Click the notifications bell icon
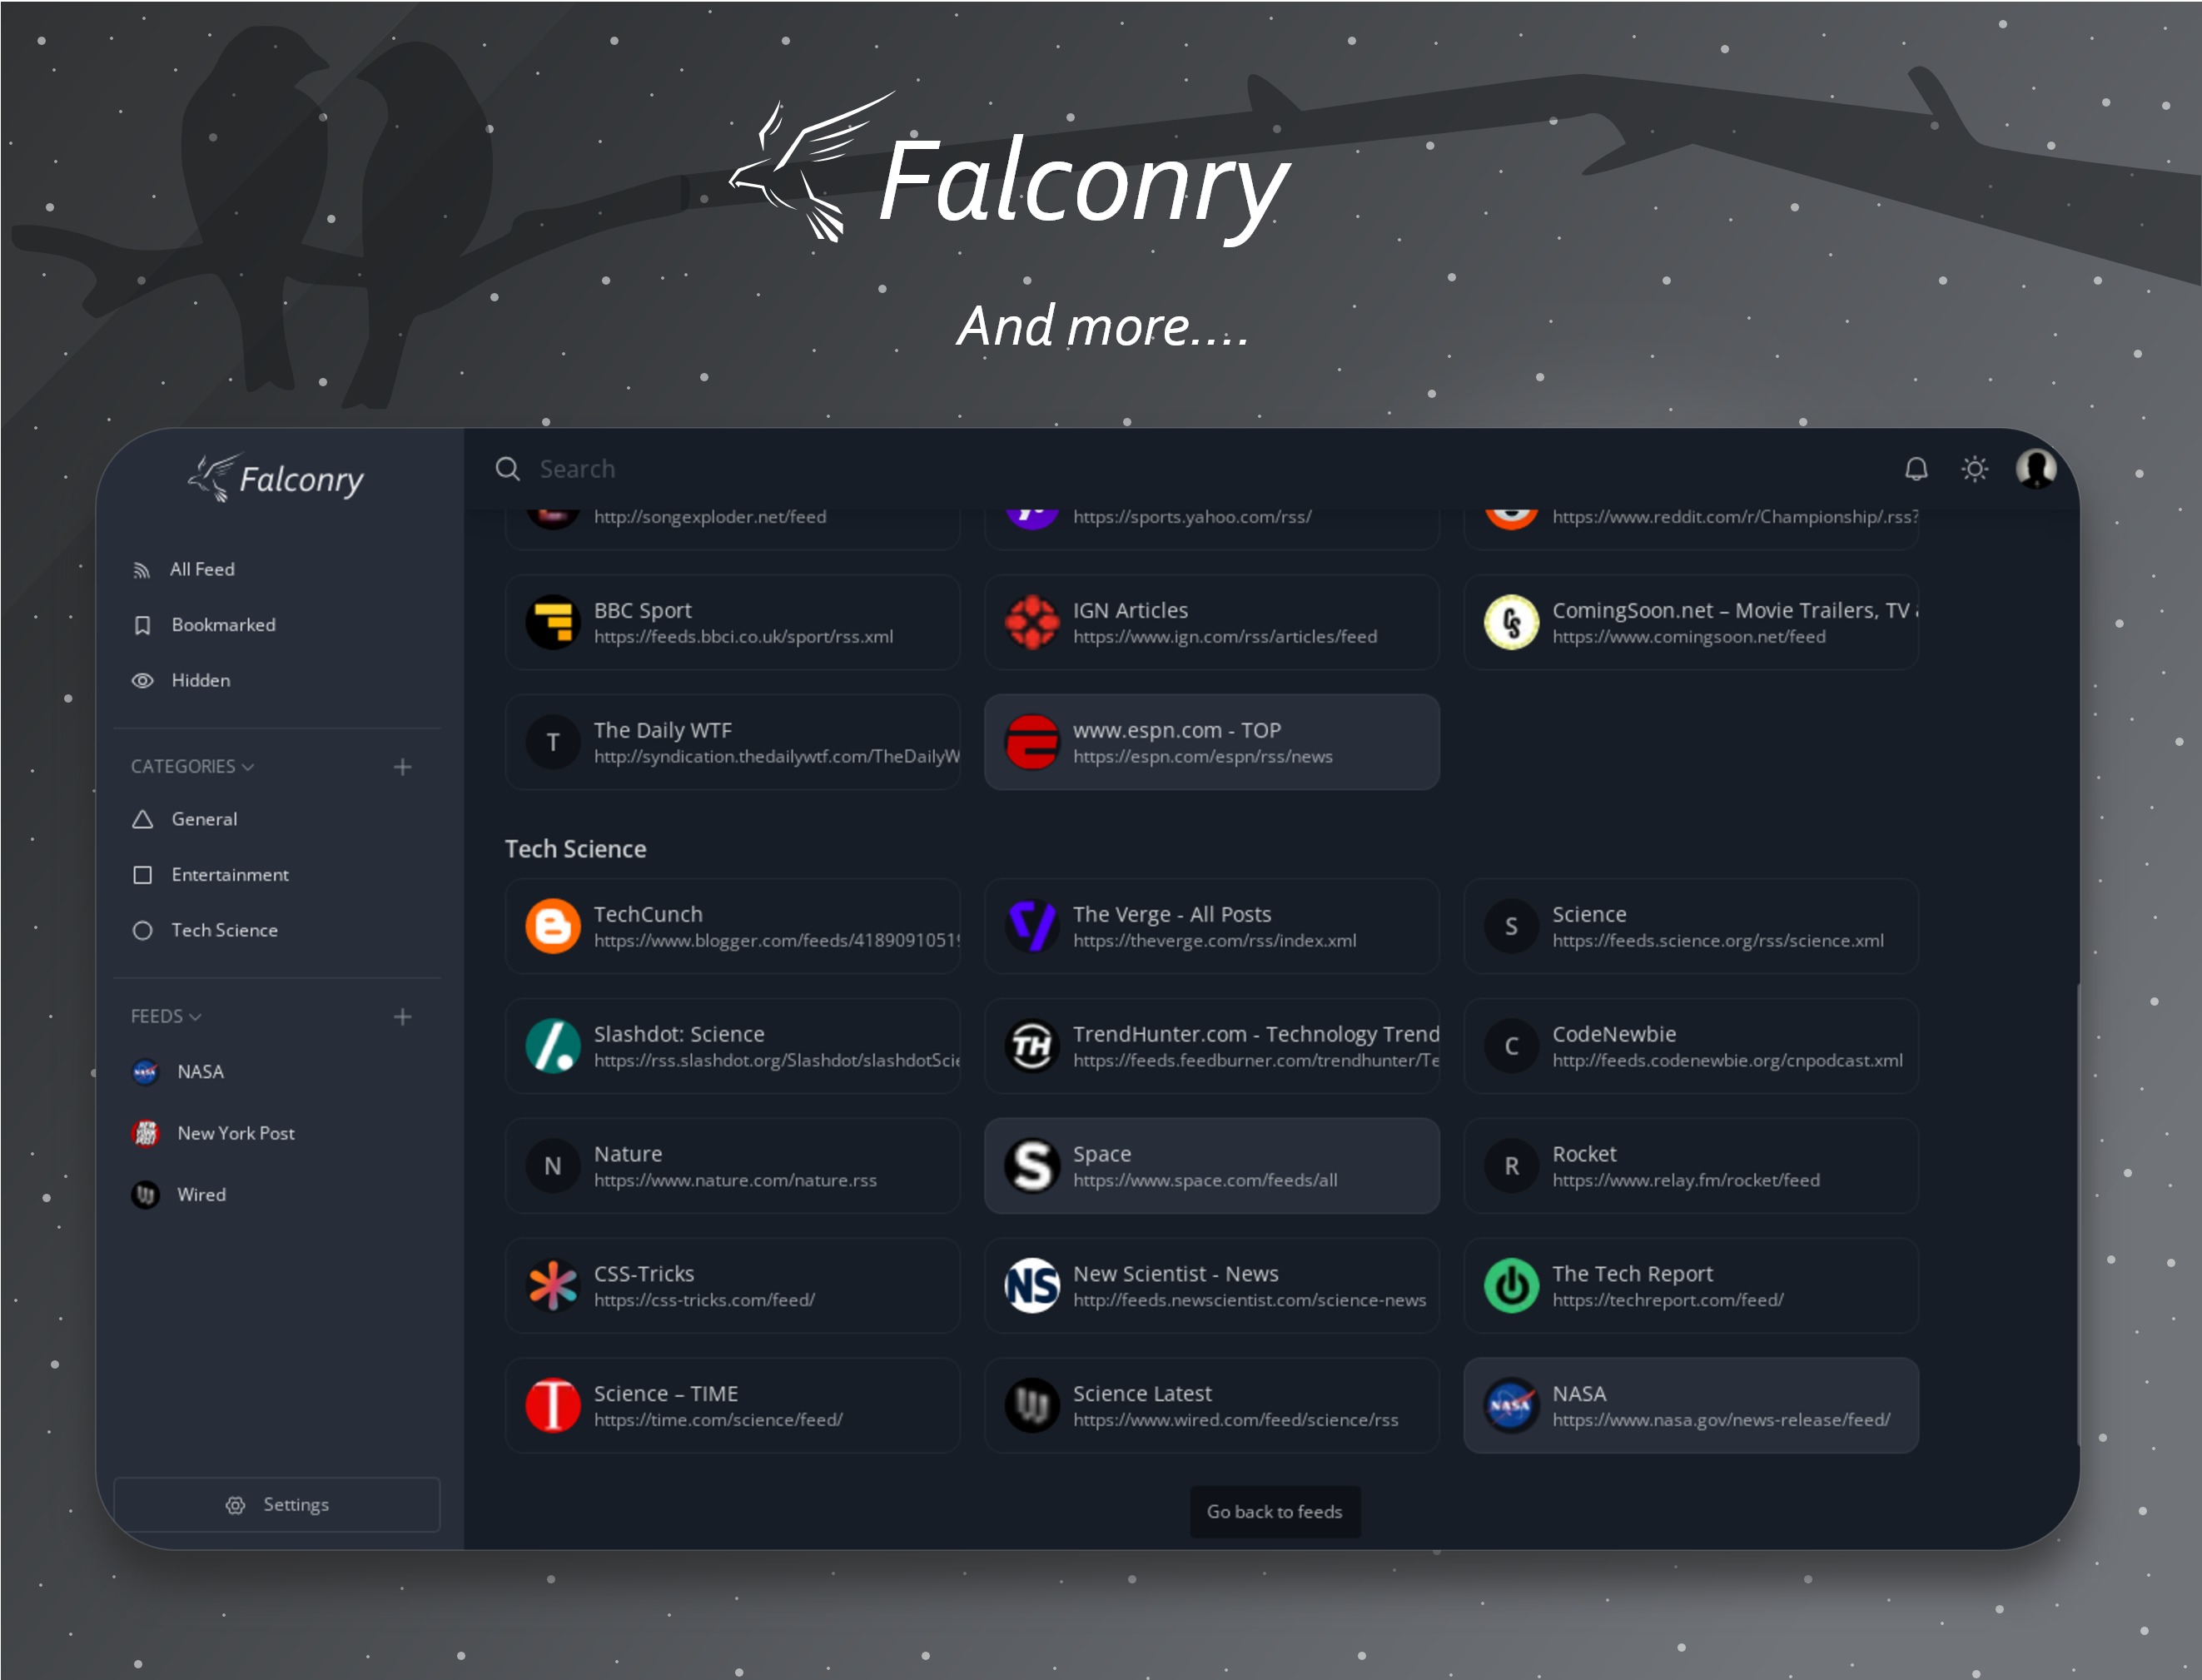Viewport: 2202px width, 1680px height. click(x=1915, y=469)
